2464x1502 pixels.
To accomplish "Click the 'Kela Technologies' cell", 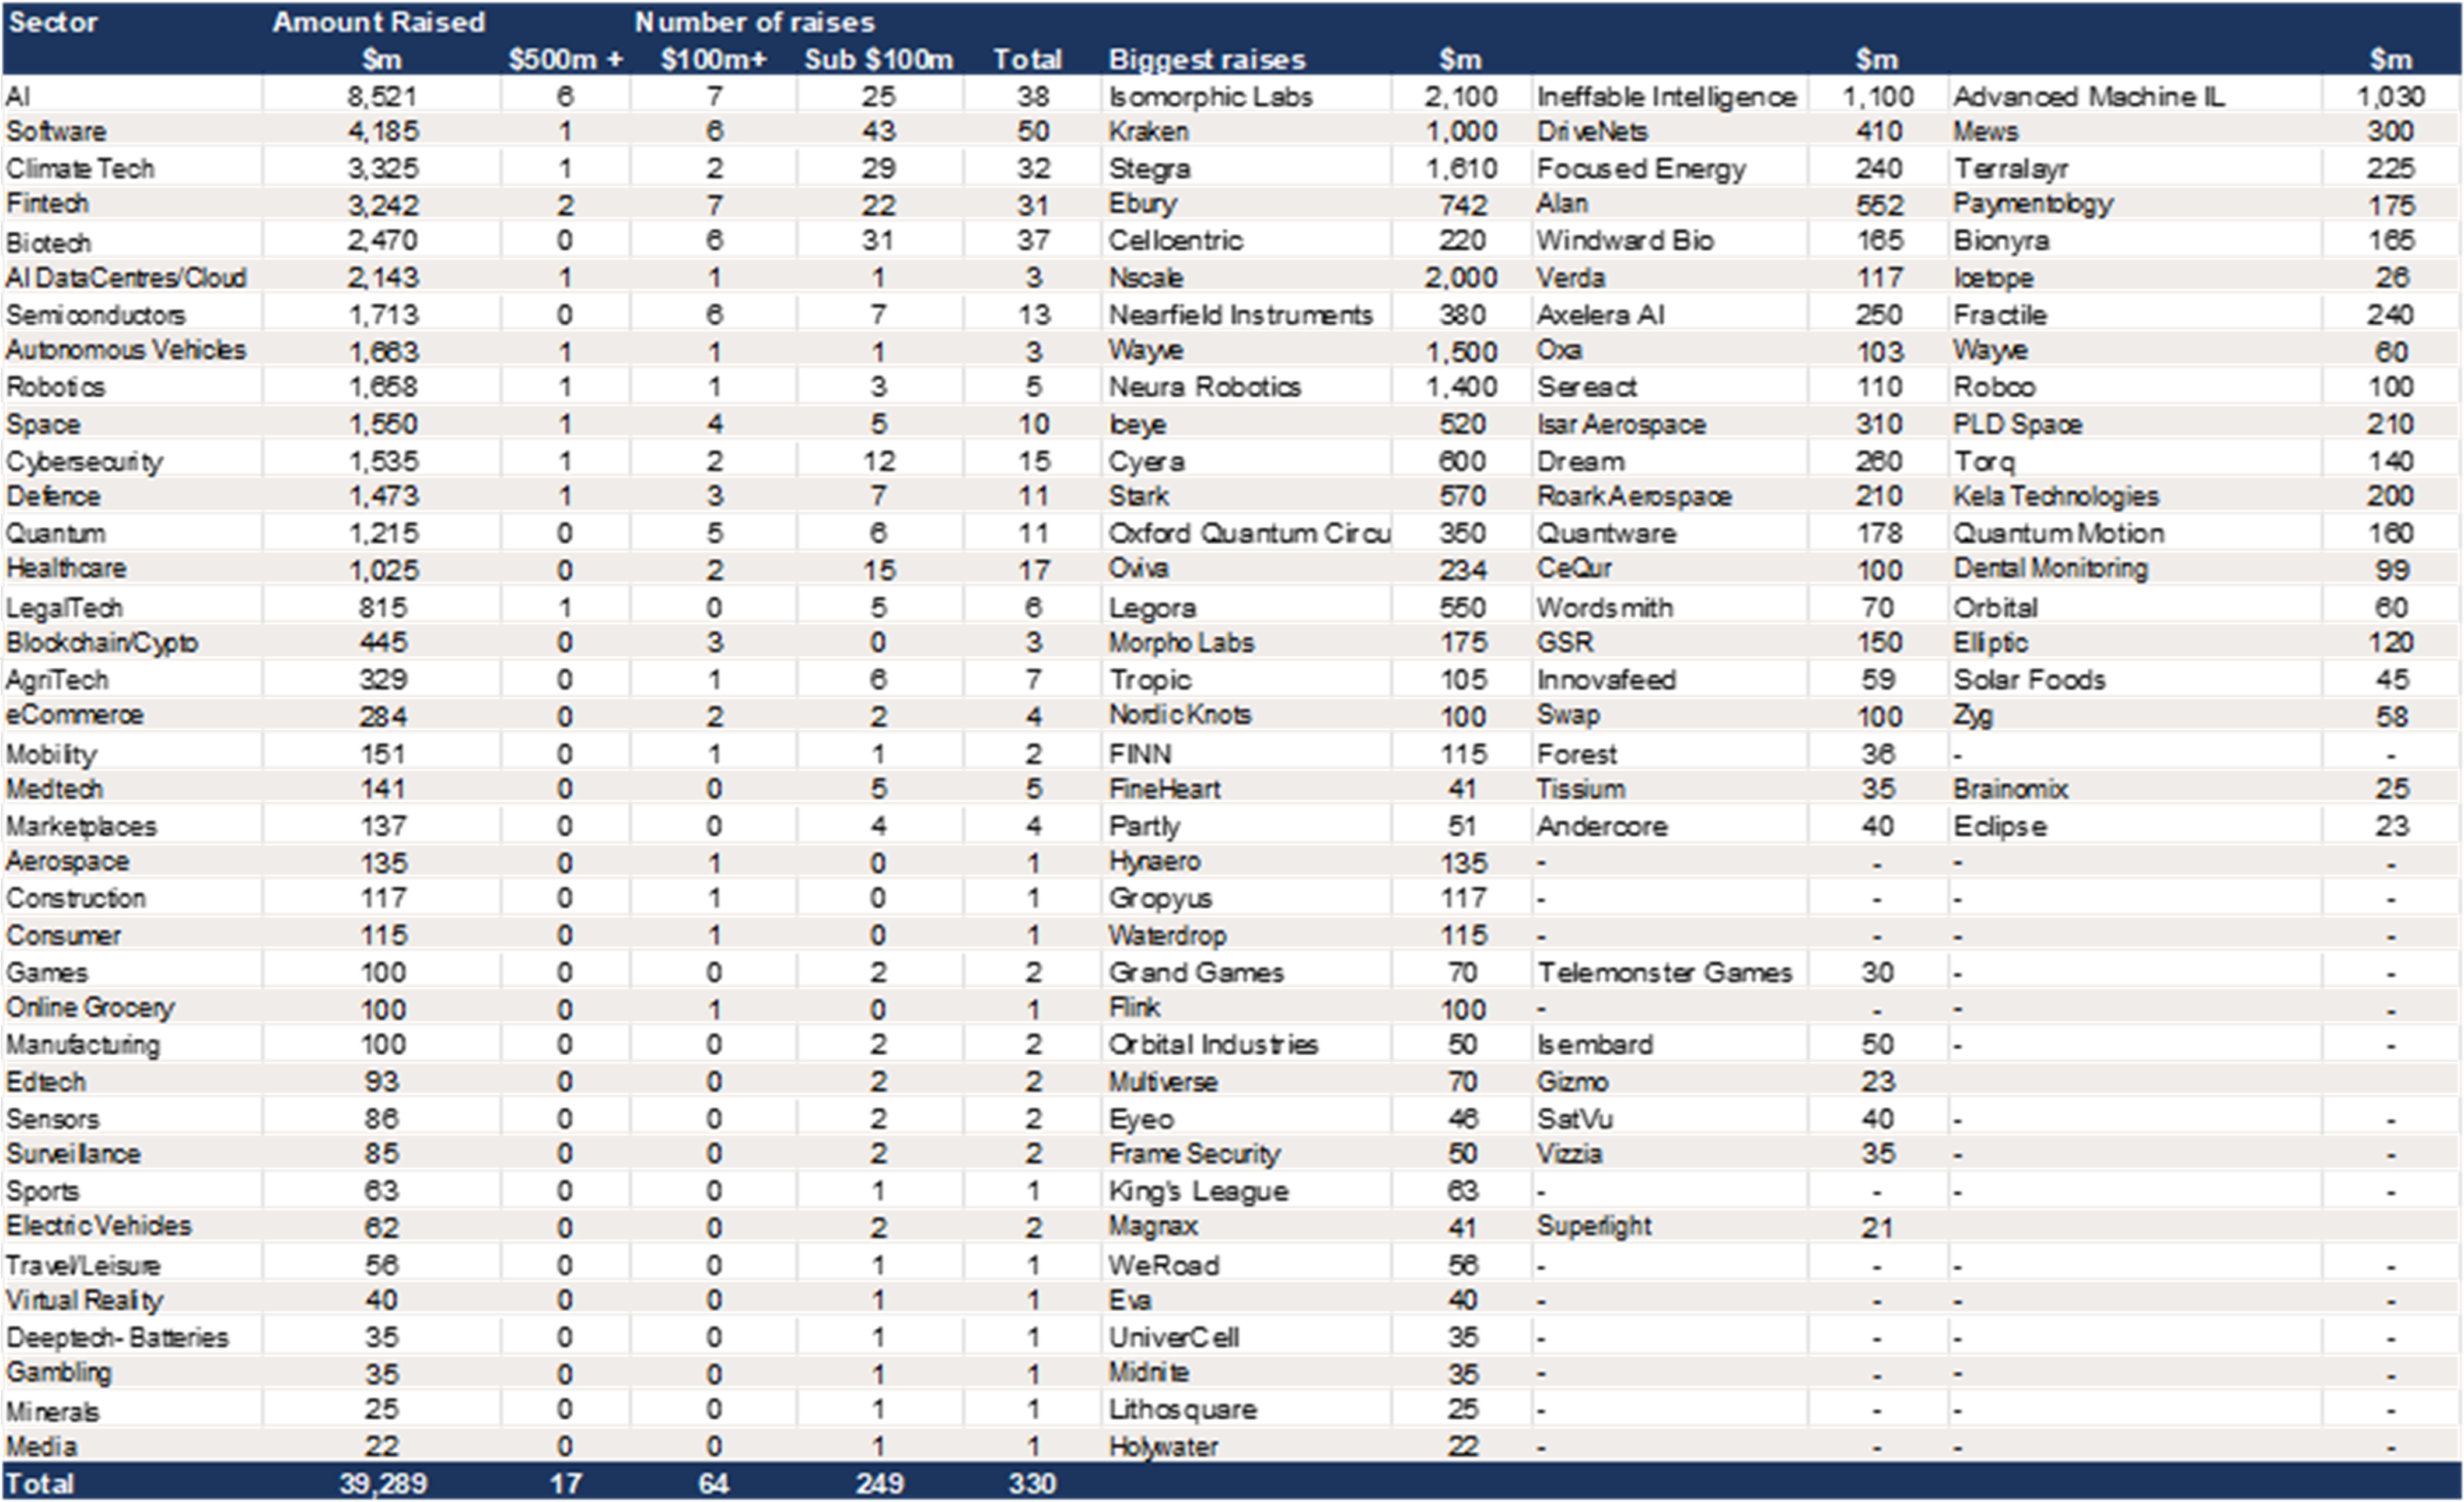I will [2055, 496].
